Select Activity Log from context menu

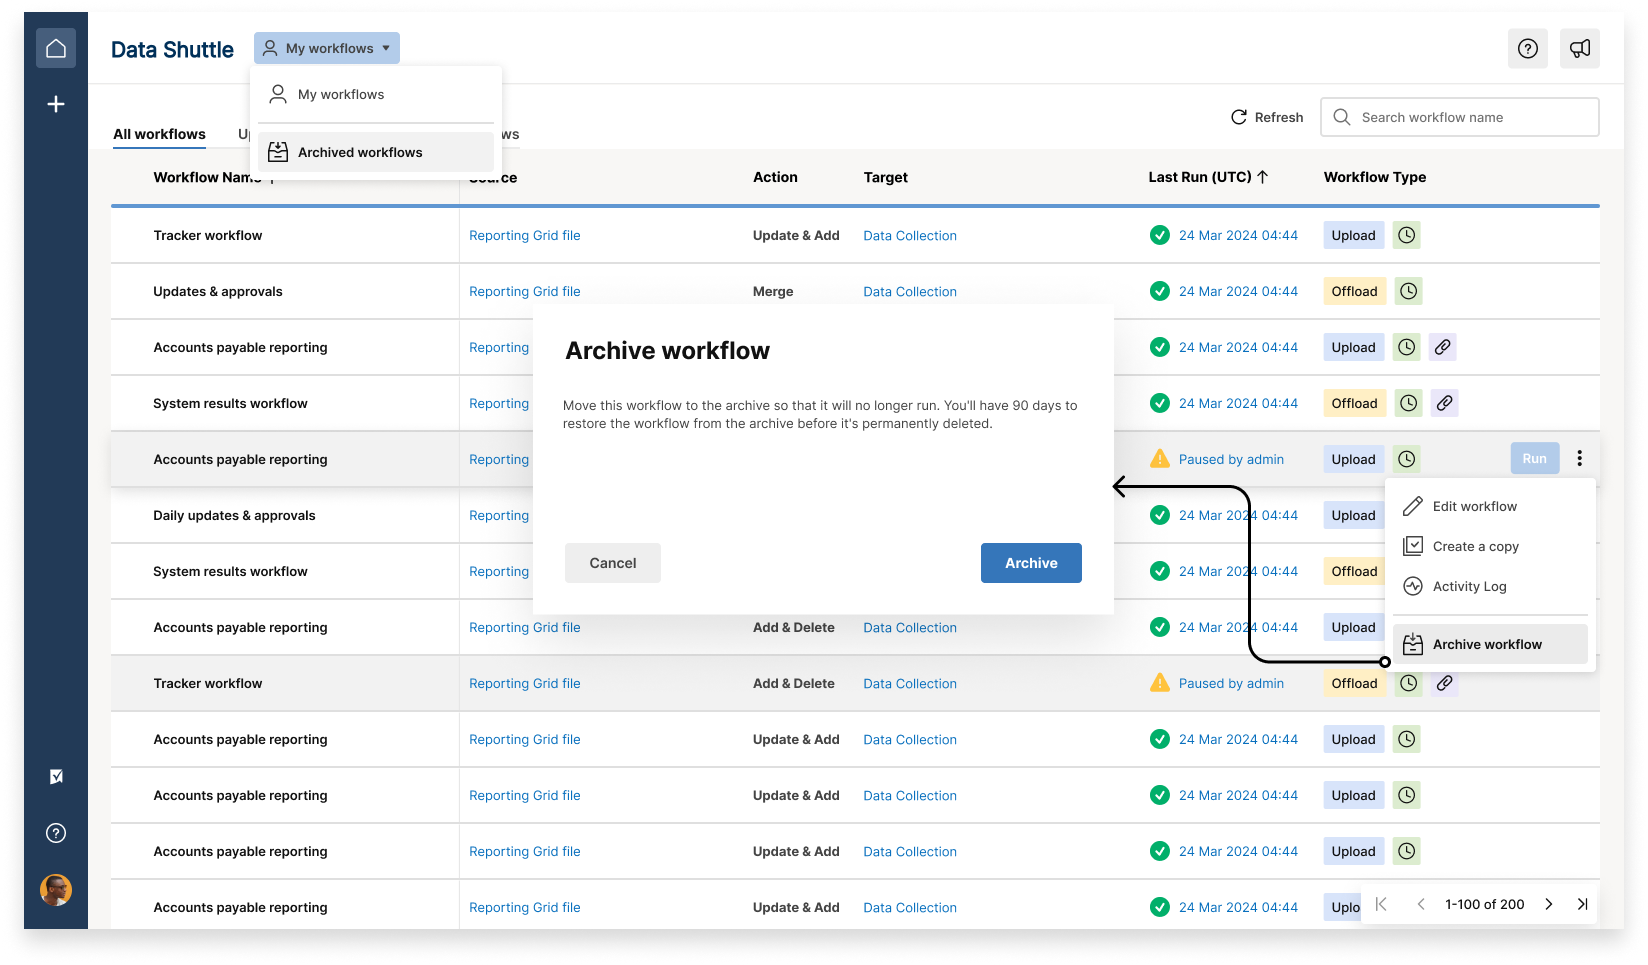click(1469, 586)
